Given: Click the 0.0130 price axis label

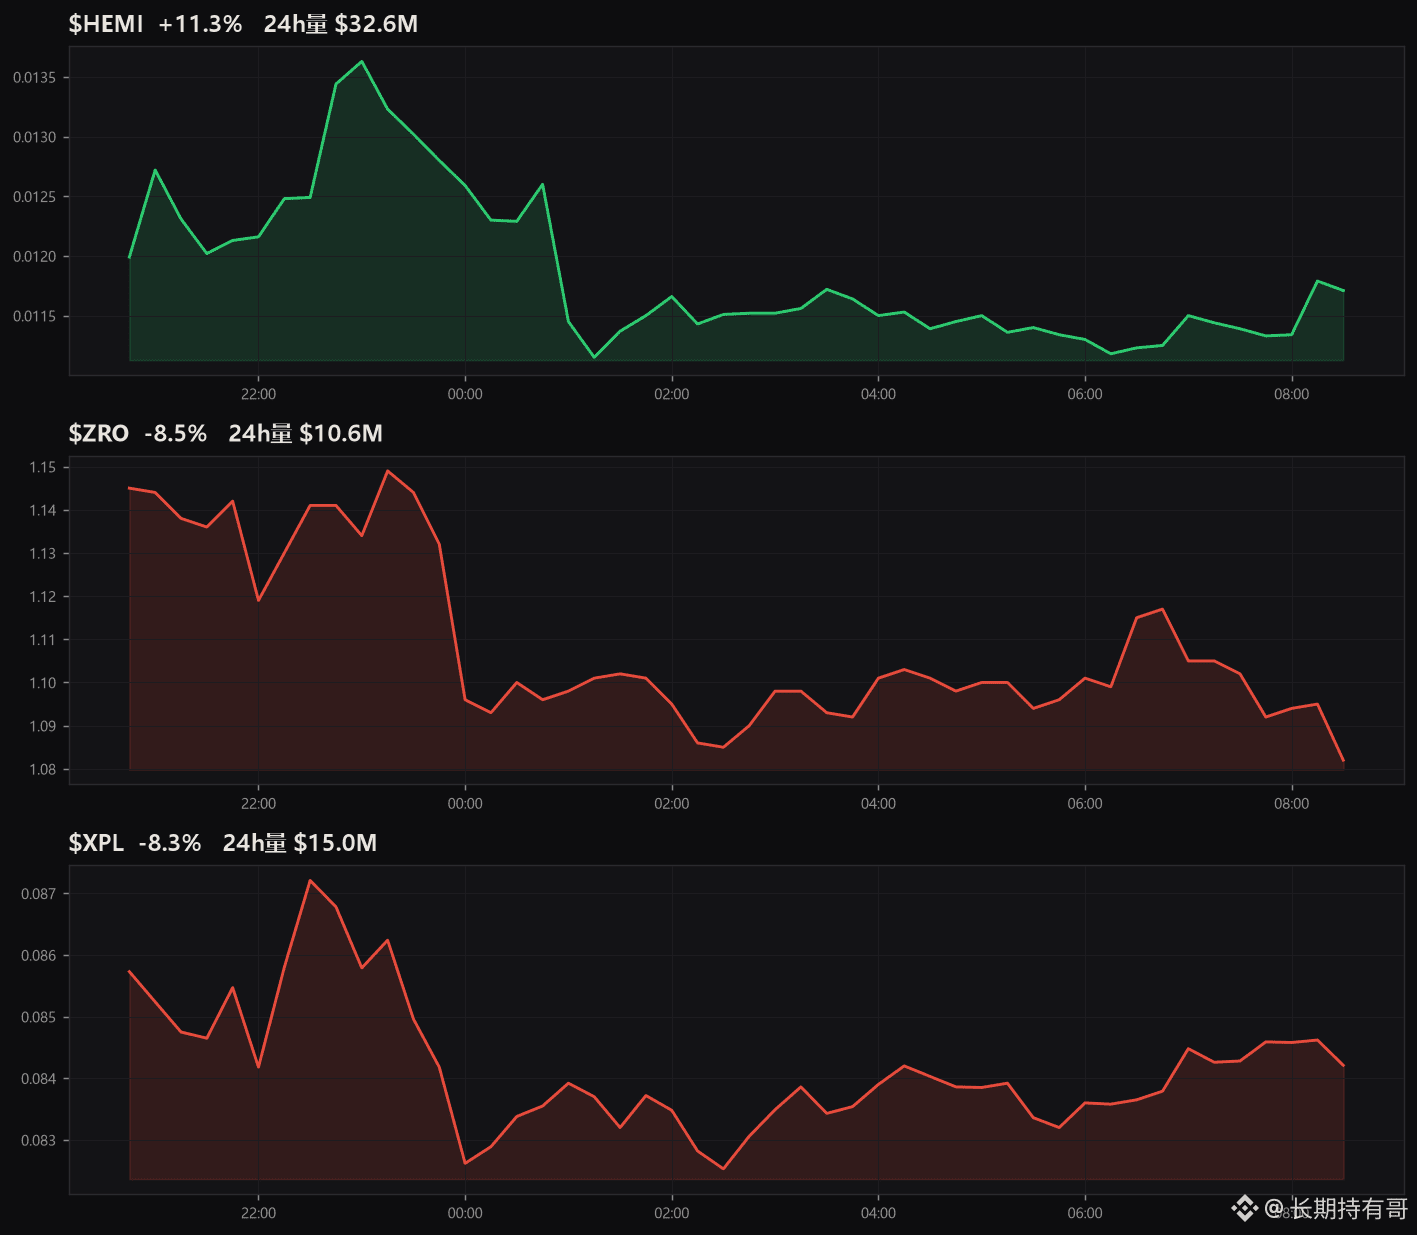Looking at the screenshot, I should point(35,138).
